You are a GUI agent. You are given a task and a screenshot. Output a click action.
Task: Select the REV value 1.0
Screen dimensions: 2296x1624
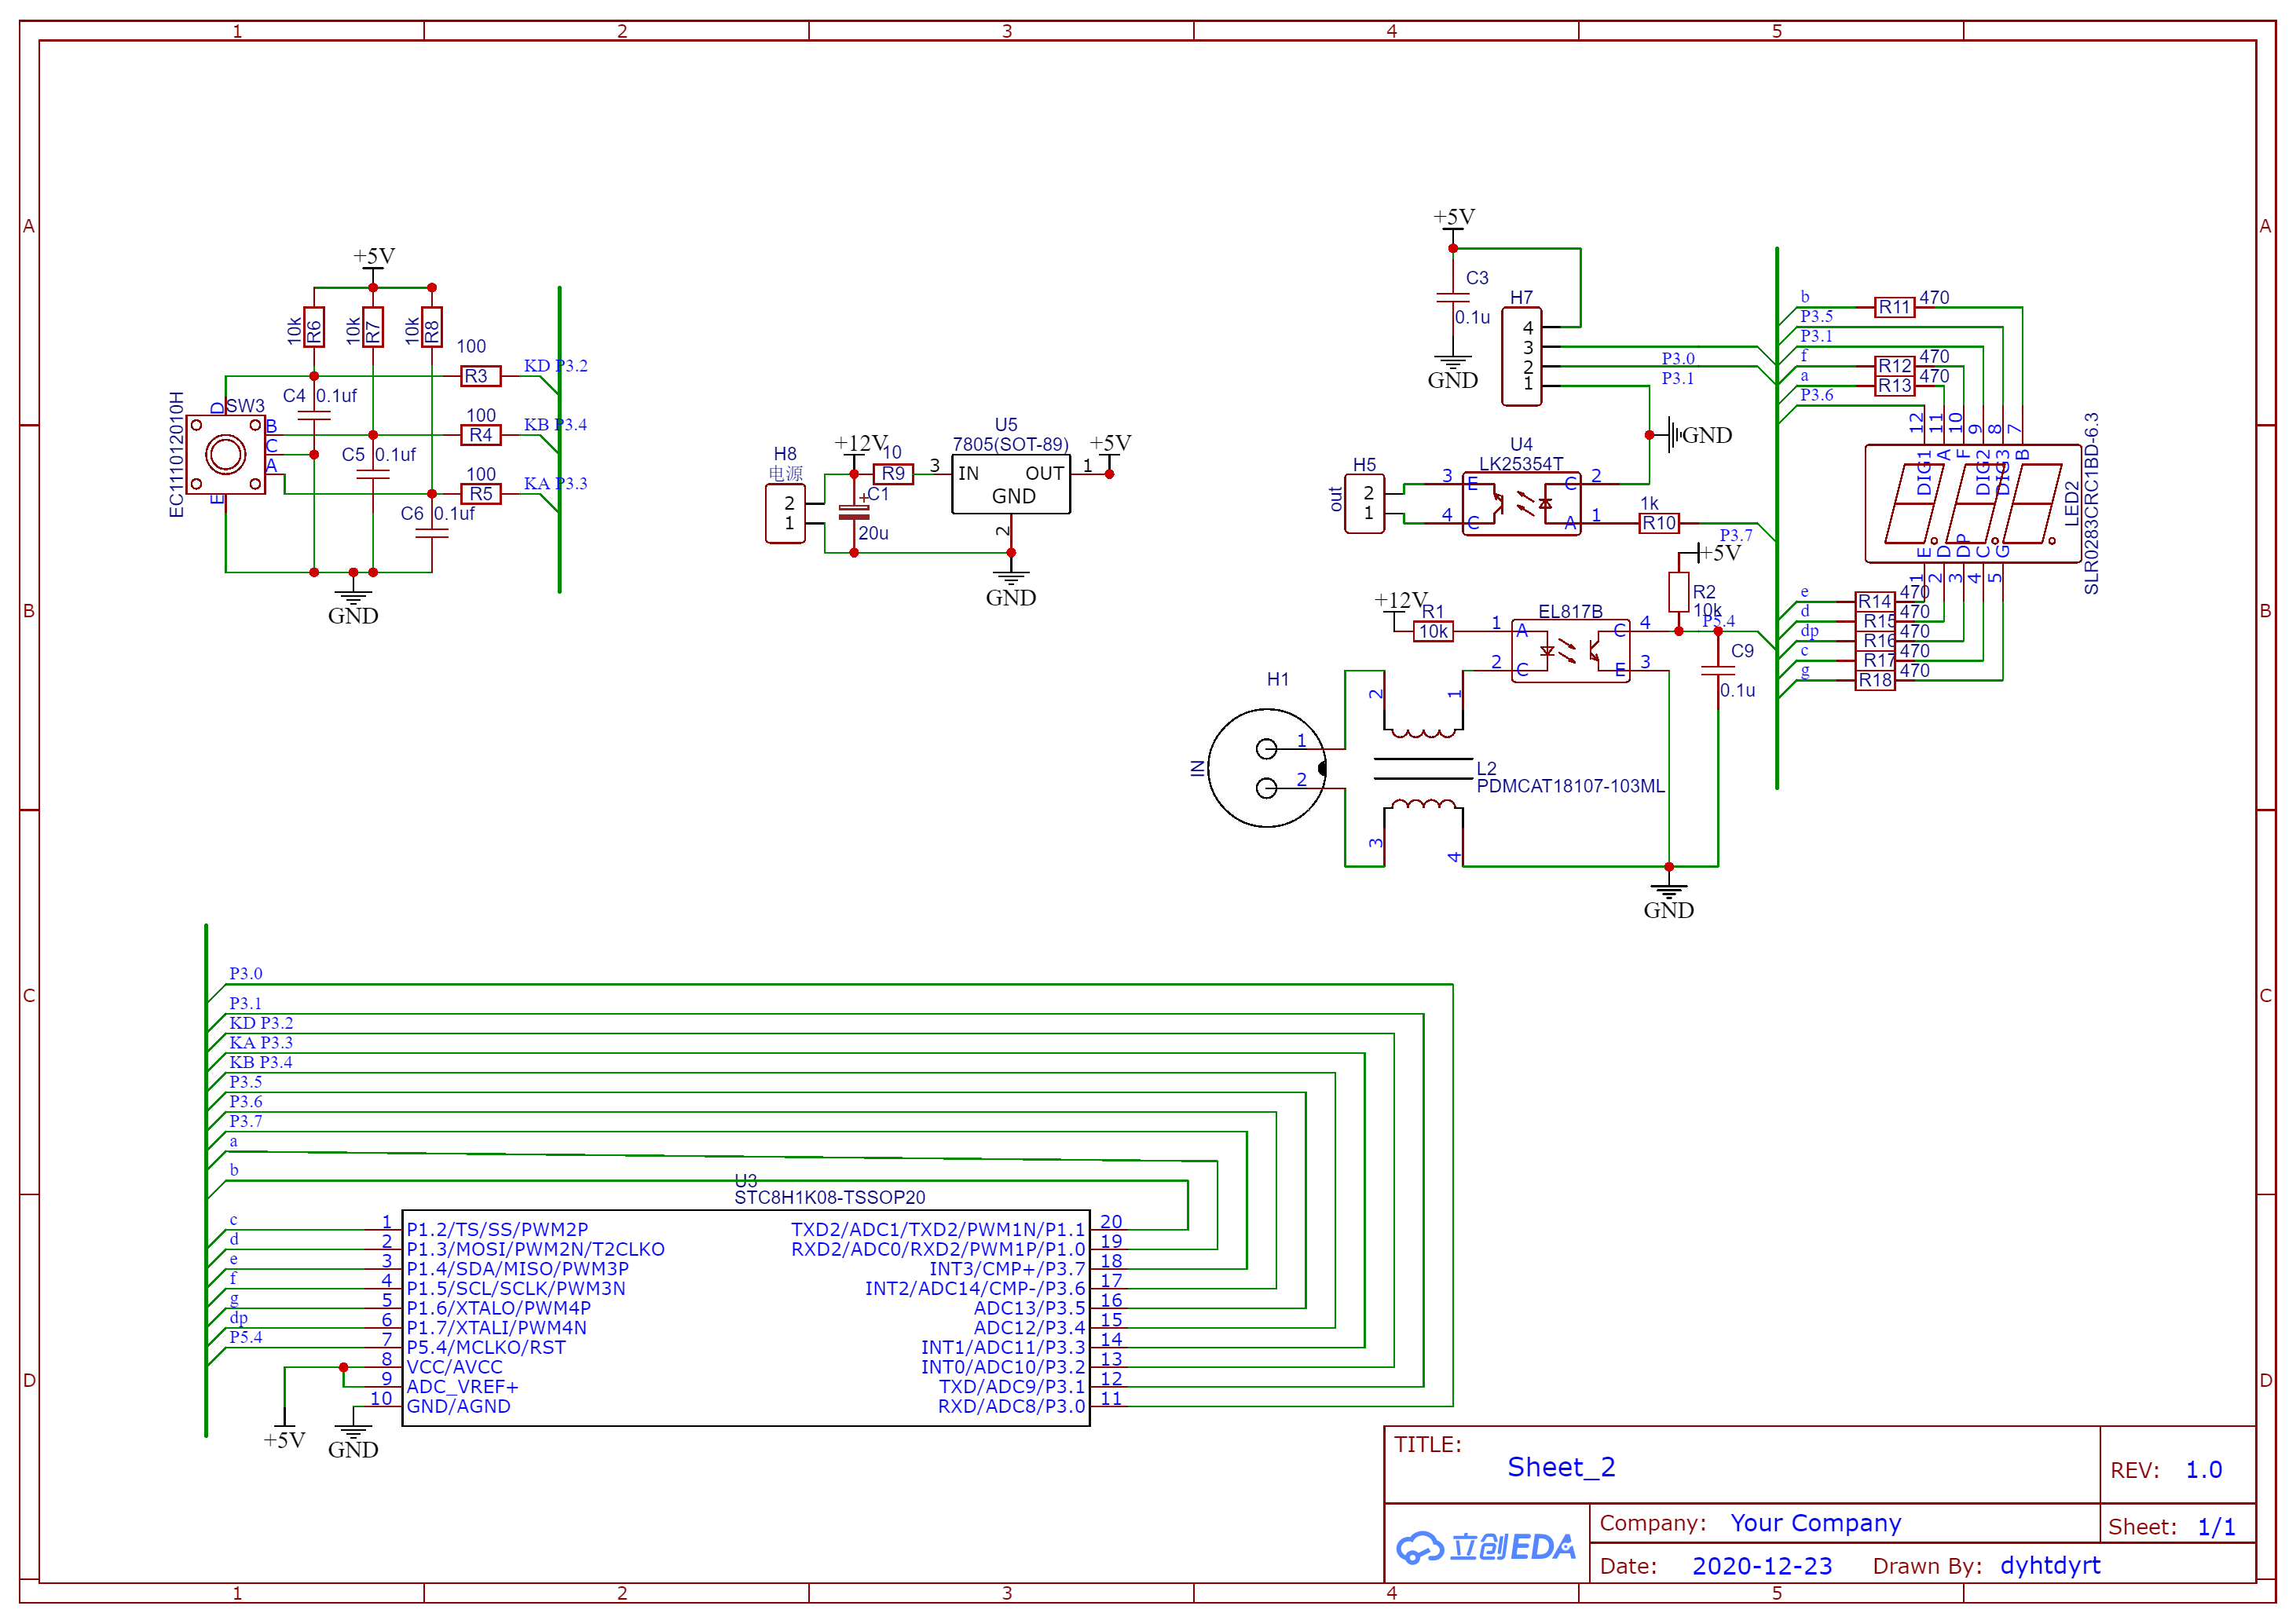click(2203, 1470)
